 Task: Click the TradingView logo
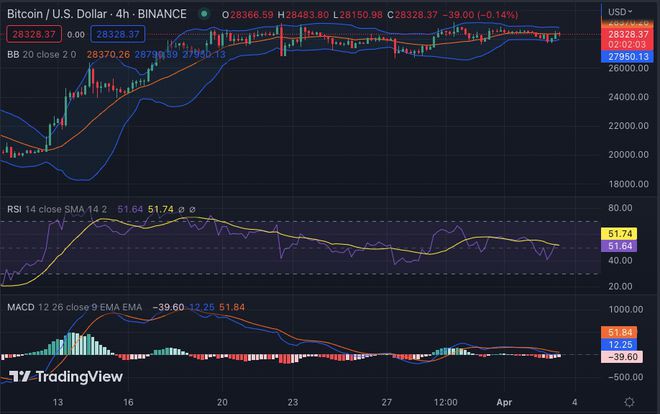click(66, 376)
